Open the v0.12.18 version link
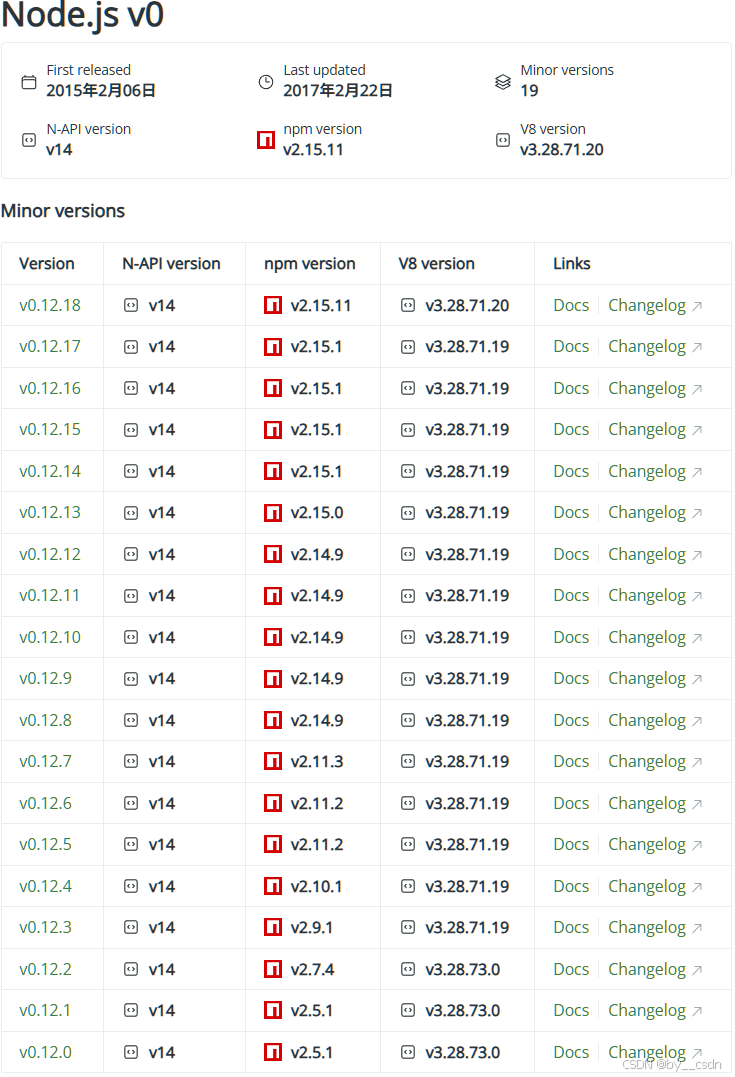The height and width of the screenshot is (1077, 735). pyautogui.click(x=50, y=306)
